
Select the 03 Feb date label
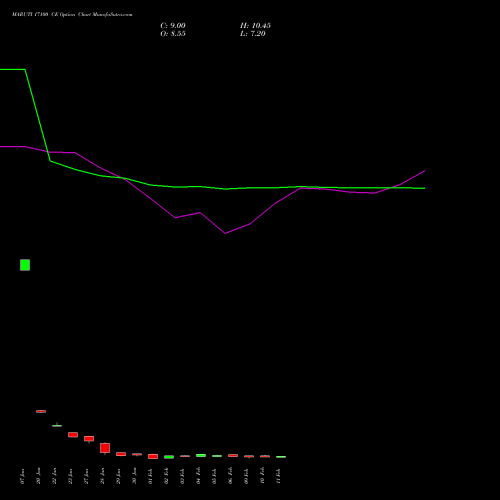182,476
